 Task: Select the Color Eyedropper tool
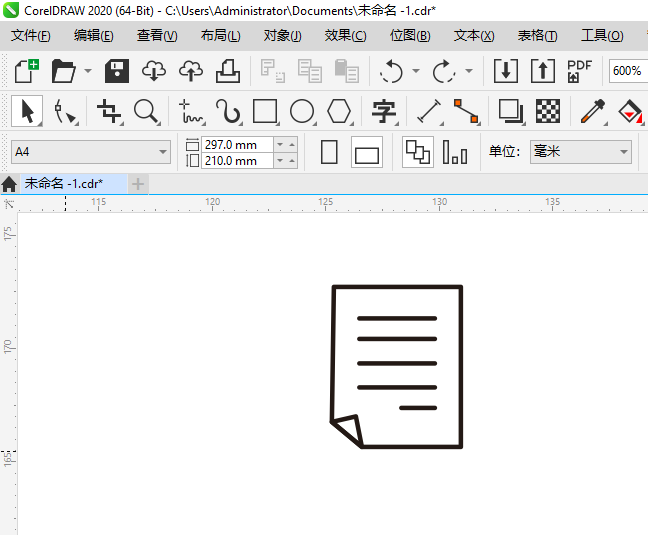tap(593, 111)
